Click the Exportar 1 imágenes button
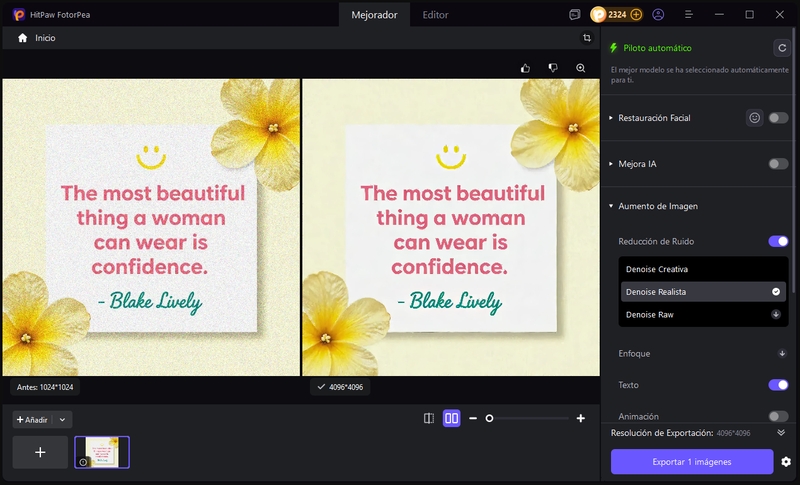 tap(692, 462)
